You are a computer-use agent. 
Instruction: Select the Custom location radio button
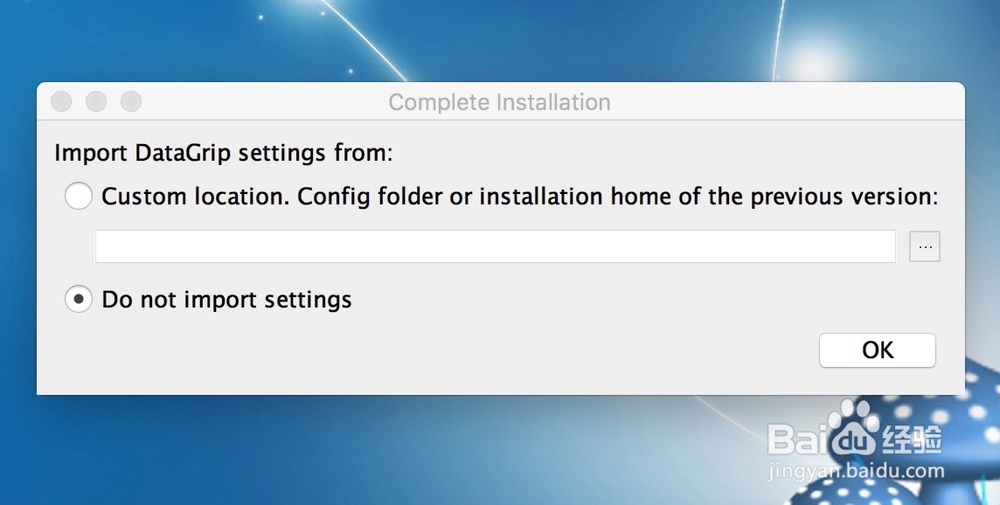78,196
